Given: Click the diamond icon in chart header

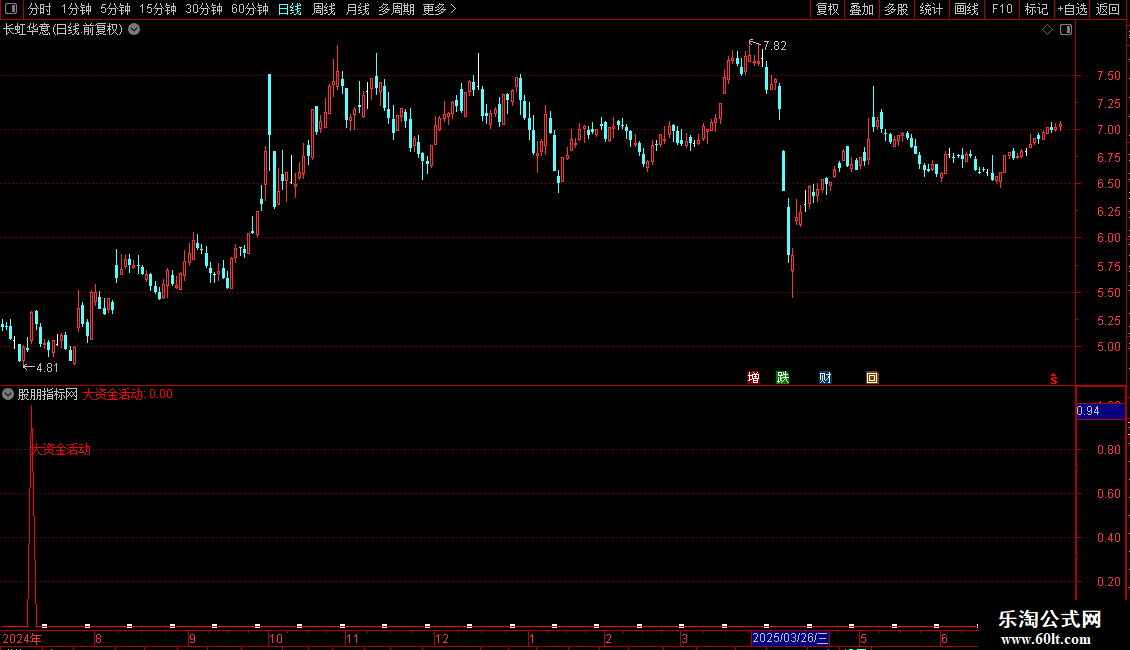Looking at the screenshot, I should 1048,30.
